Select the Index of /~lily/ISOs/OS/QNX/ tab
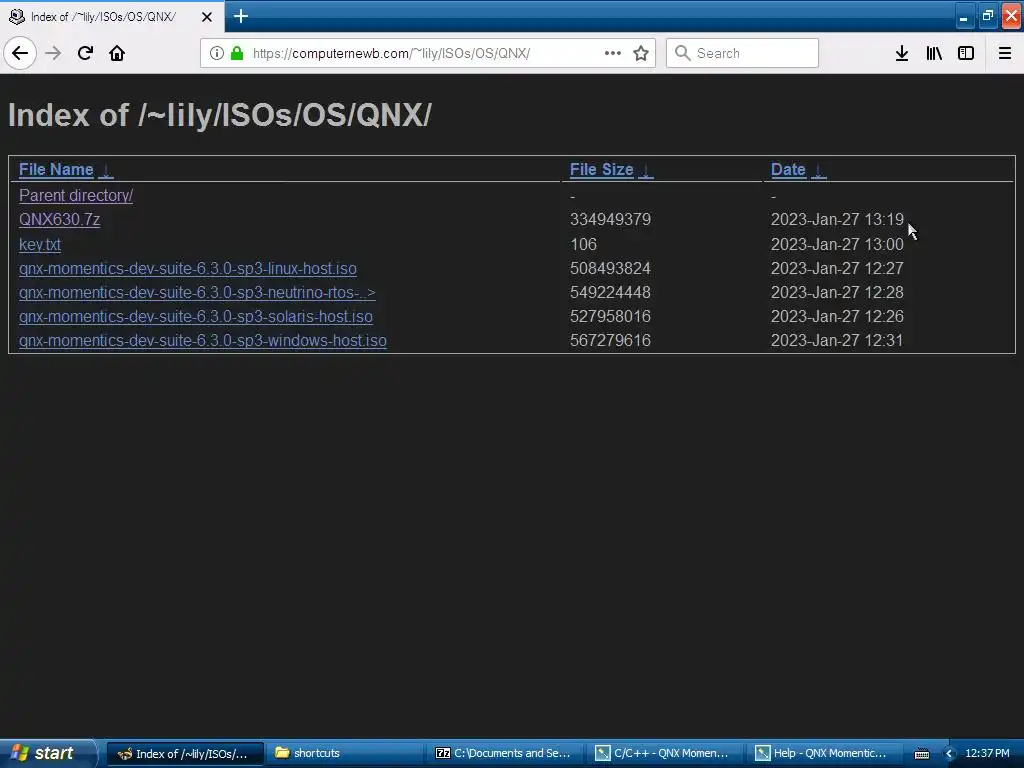 click(112, 16)
